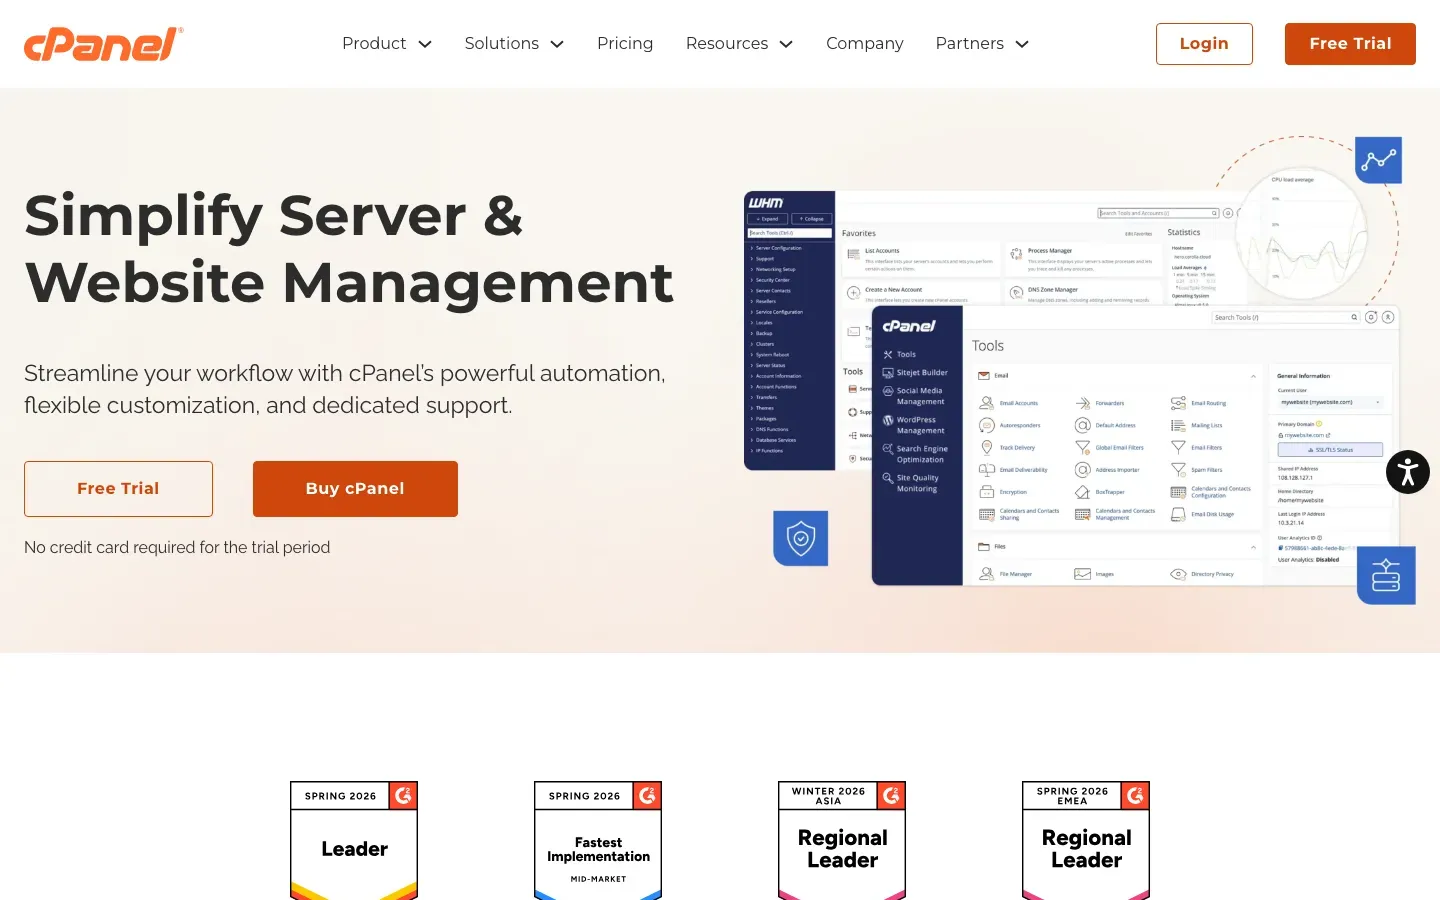This screenshot has width=1440, height=900.
Task: Expand the Resources dropdown menu
Action: [x=739, y=44]
